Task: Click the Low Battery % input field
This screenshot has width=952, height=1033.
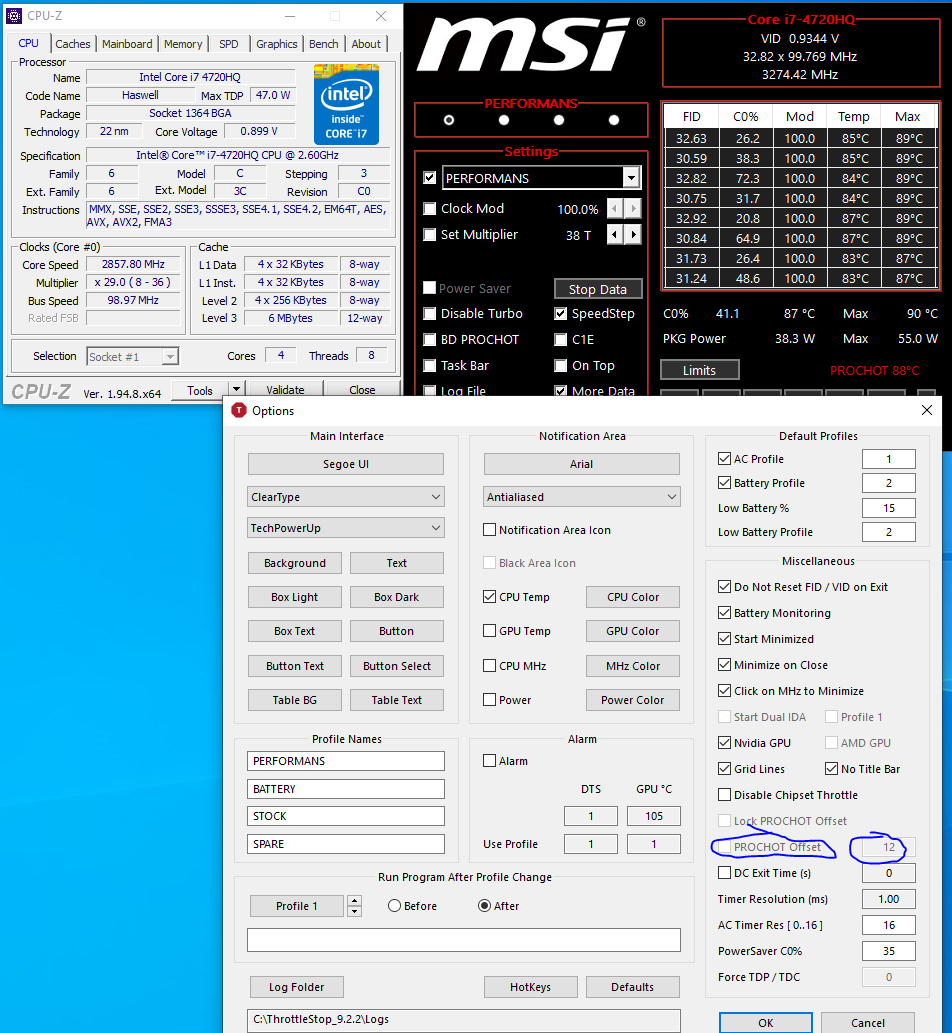Action: coord(889,508)
